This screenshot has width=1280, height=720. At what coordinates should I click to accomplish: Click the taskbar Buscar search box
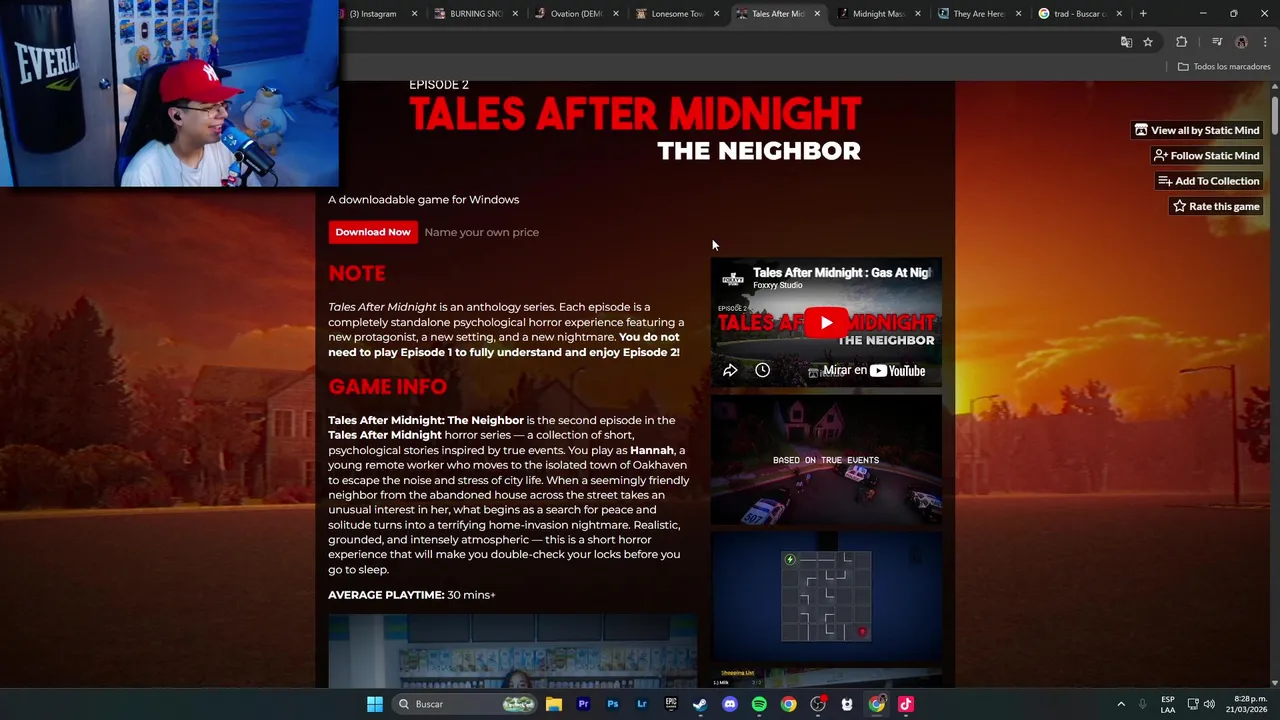click(x=464, y=704)
